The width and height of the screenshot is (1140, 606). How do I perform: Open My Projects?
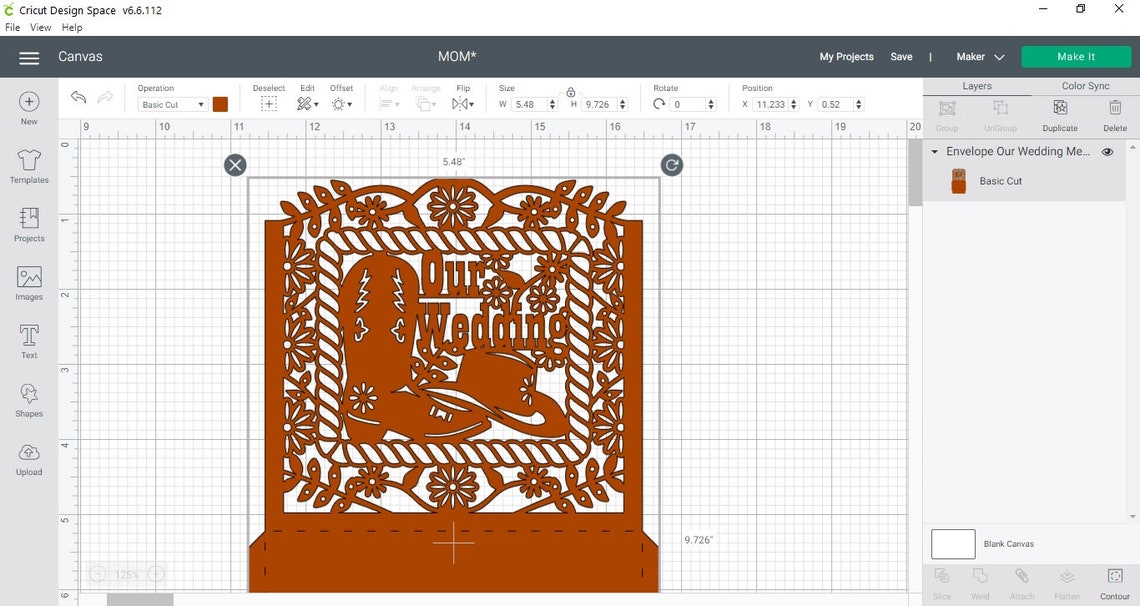point(846,56)
